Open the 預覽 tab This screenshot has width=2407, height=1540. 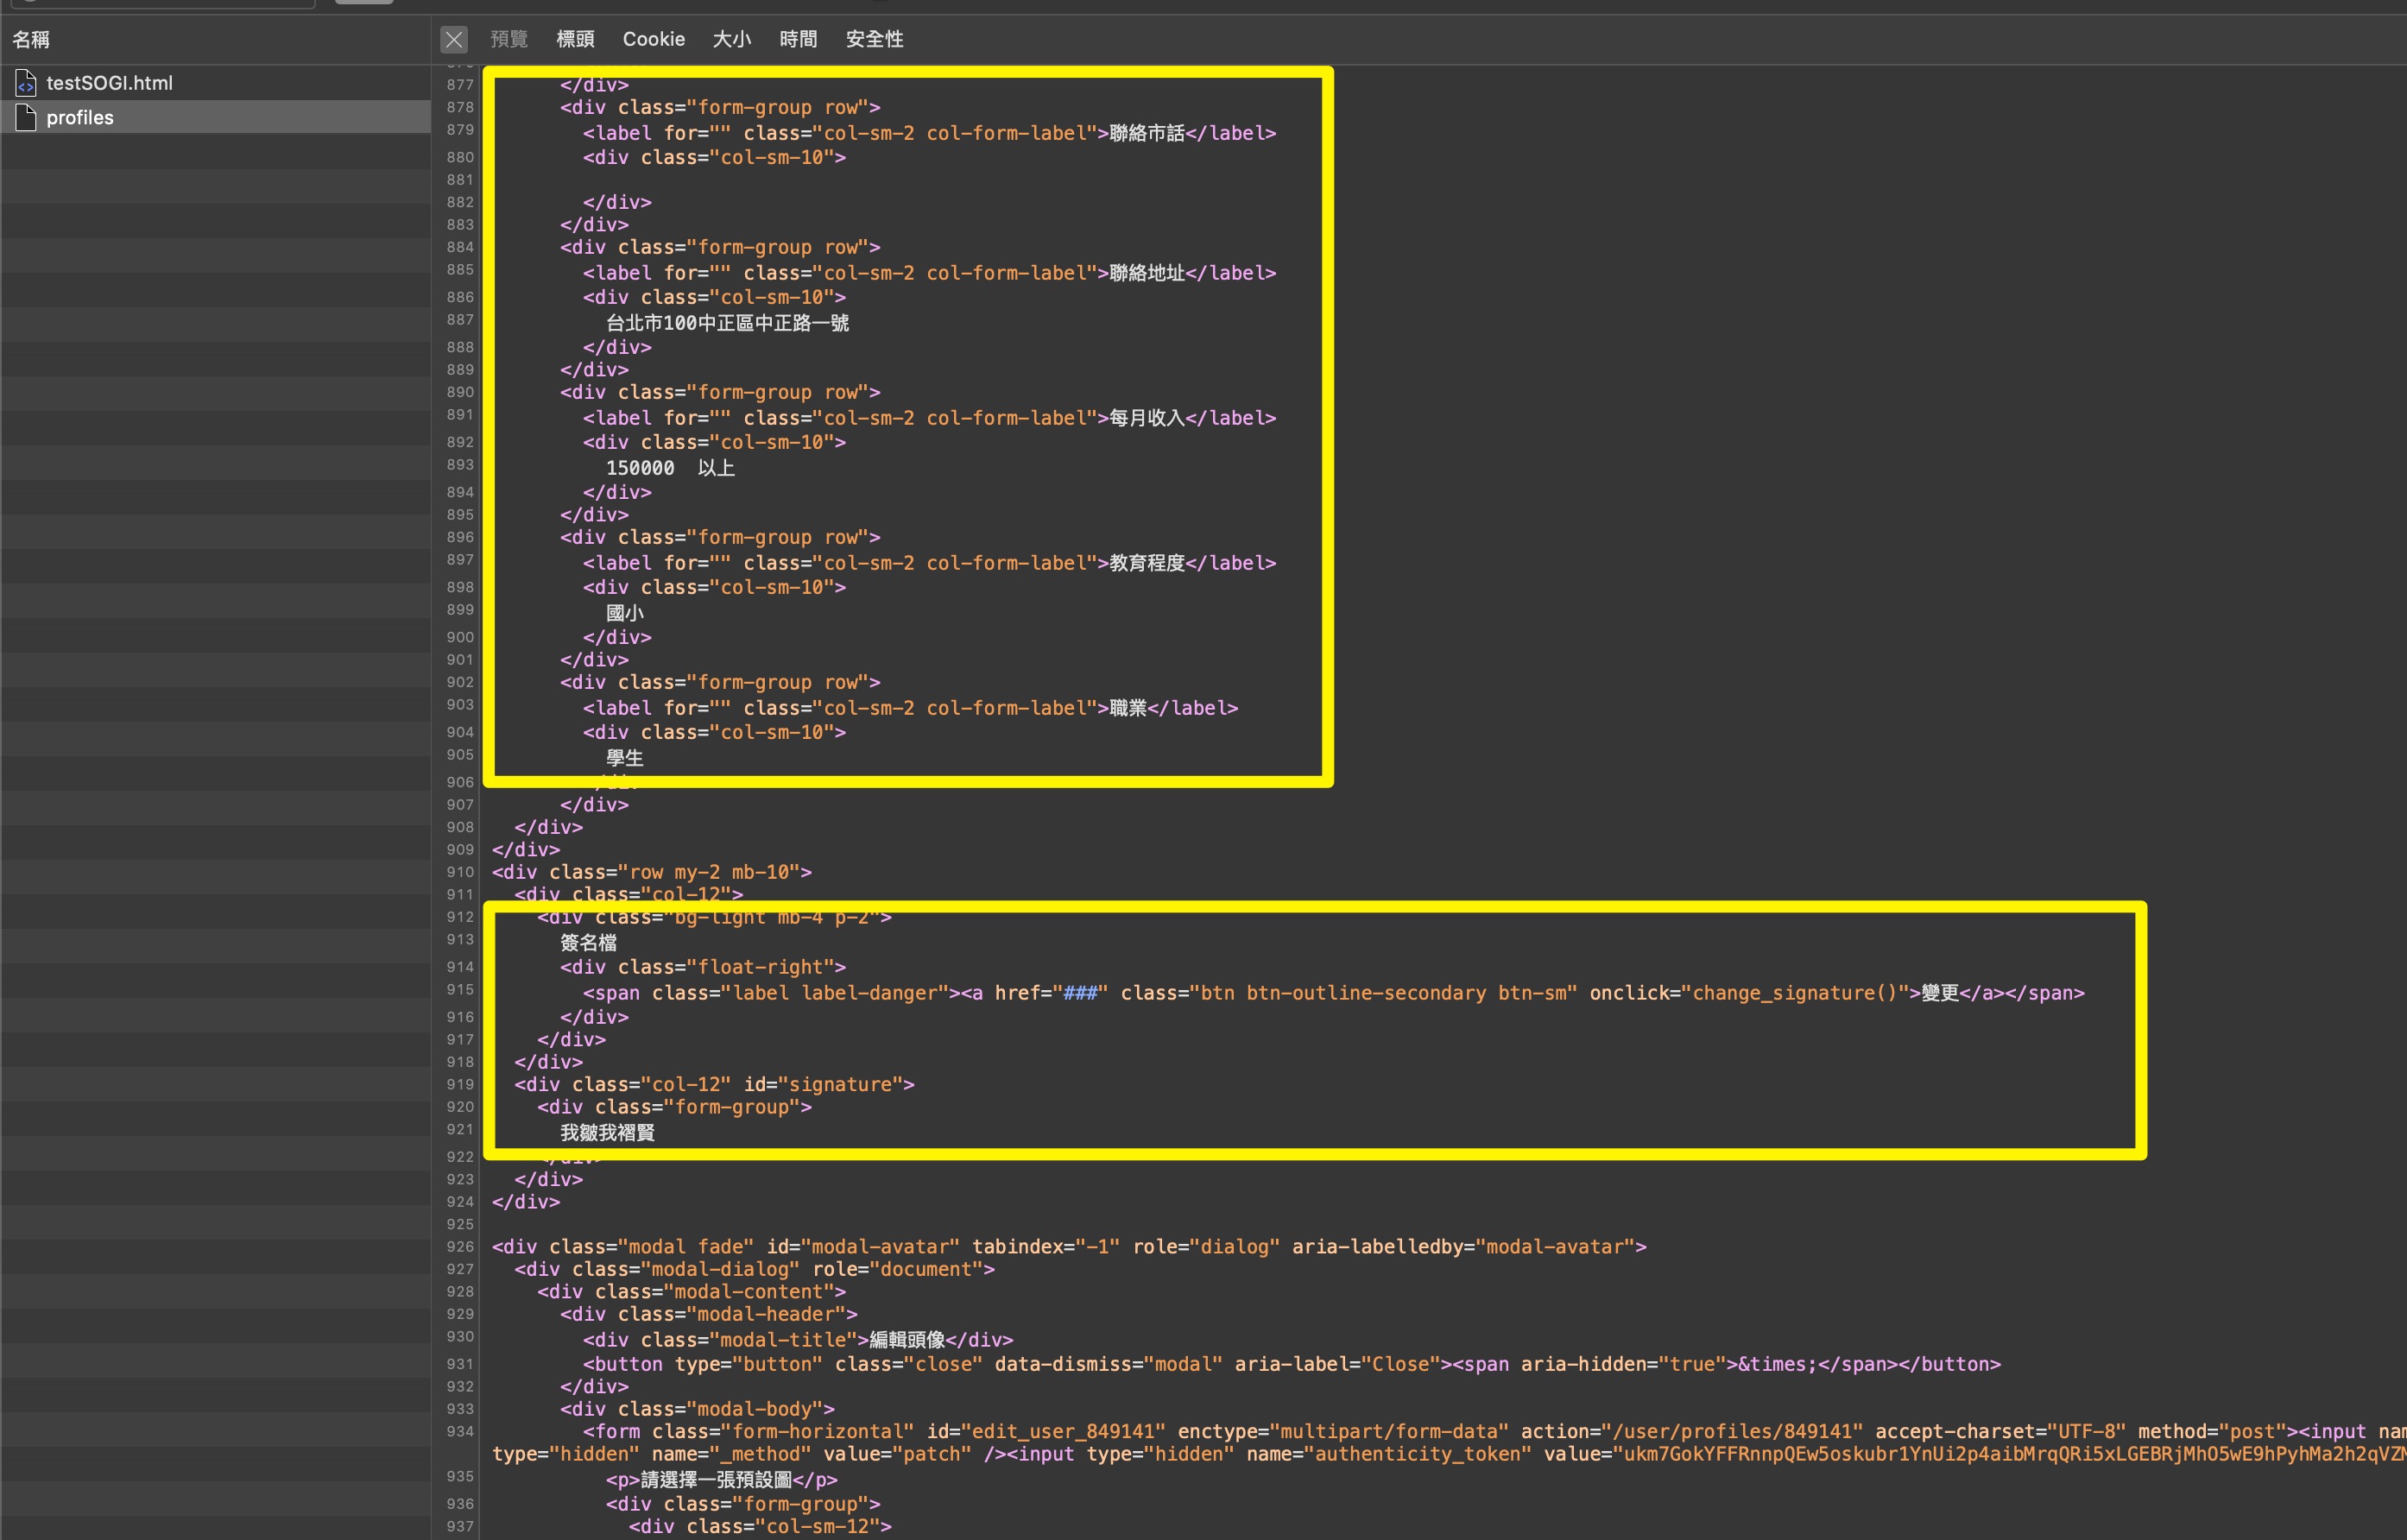pyautogui.click(x=508, y=39)
